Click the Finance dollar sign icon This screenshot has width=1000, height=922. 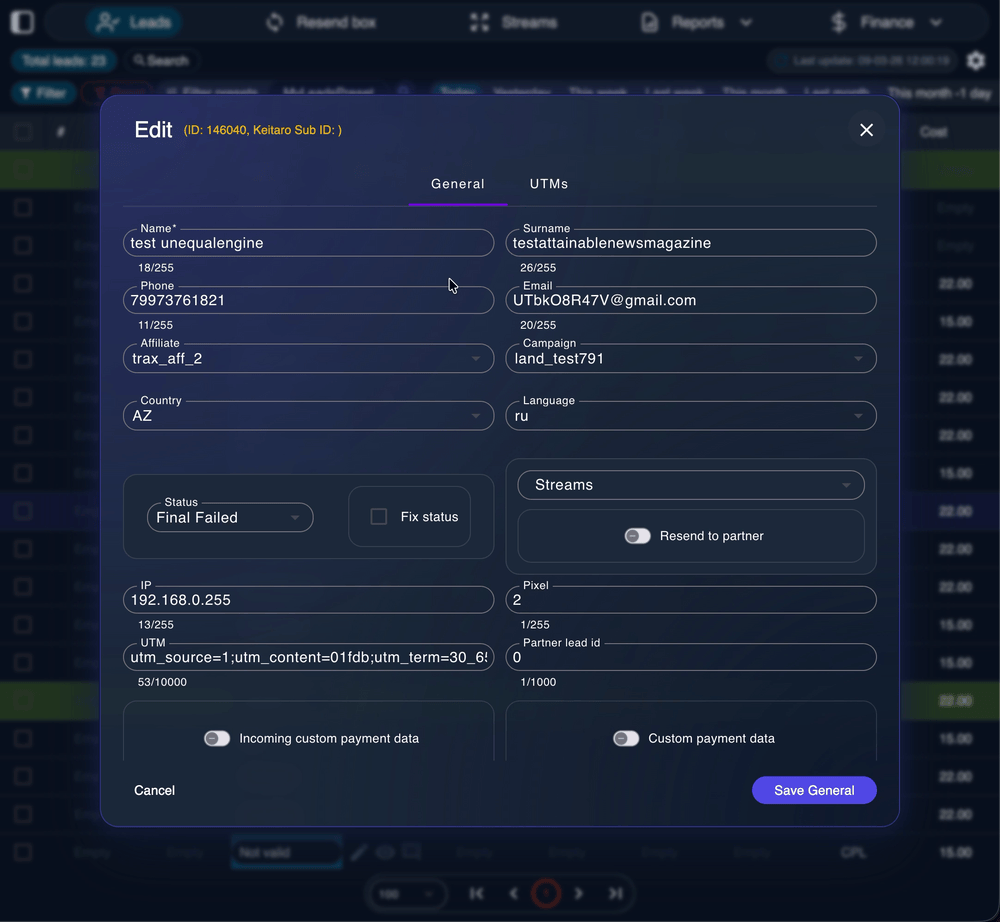pos(840,22)
